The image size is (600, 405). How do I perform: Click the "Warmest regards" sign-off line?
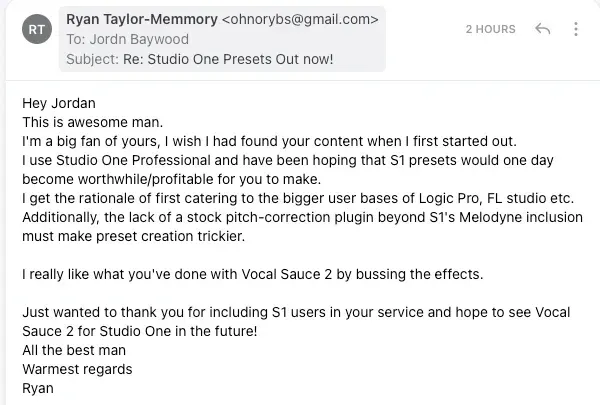[x=77, y=369]
